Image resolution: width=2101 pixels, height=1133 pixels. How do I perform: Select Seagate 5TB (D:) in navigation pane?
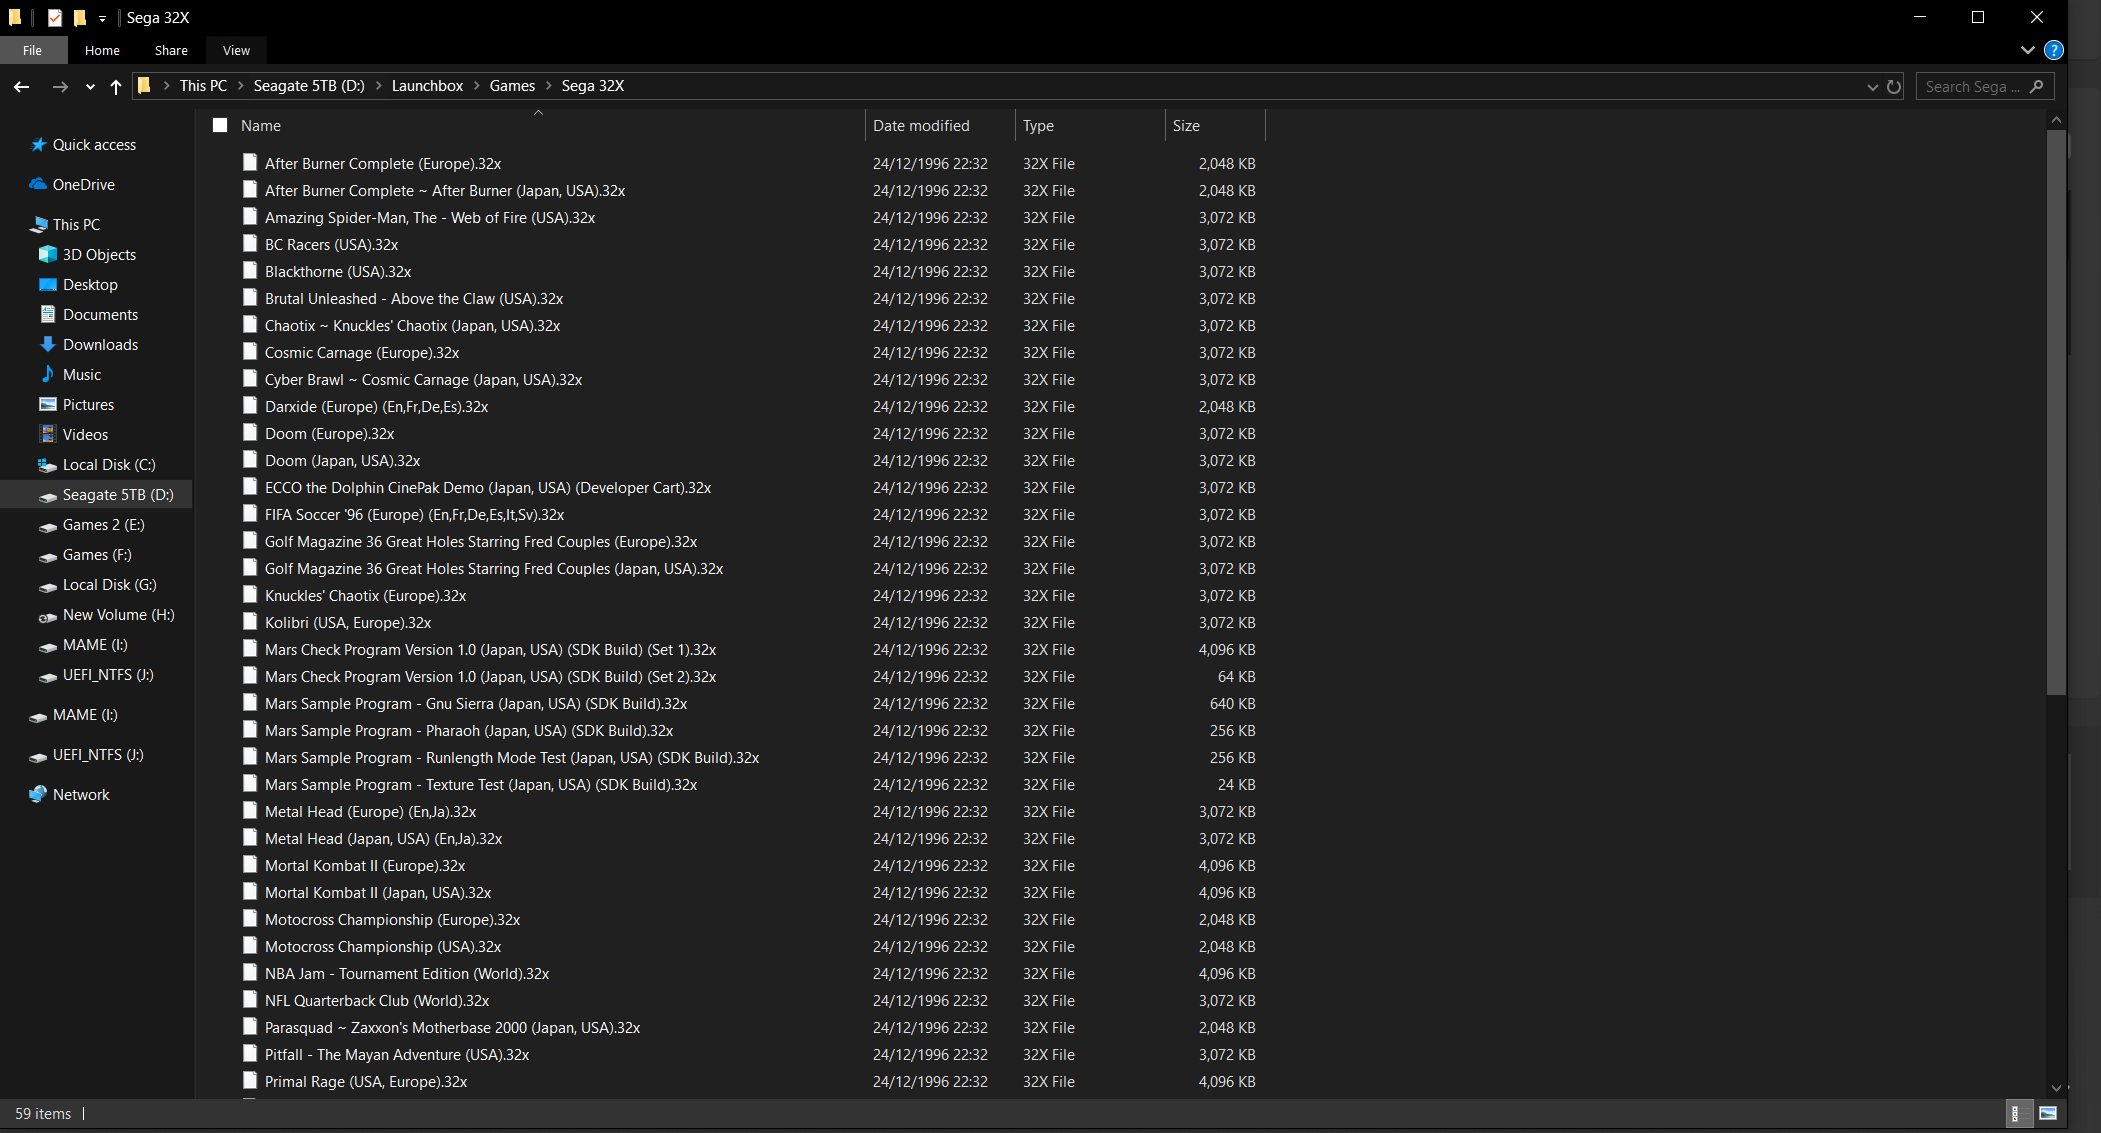97,495
